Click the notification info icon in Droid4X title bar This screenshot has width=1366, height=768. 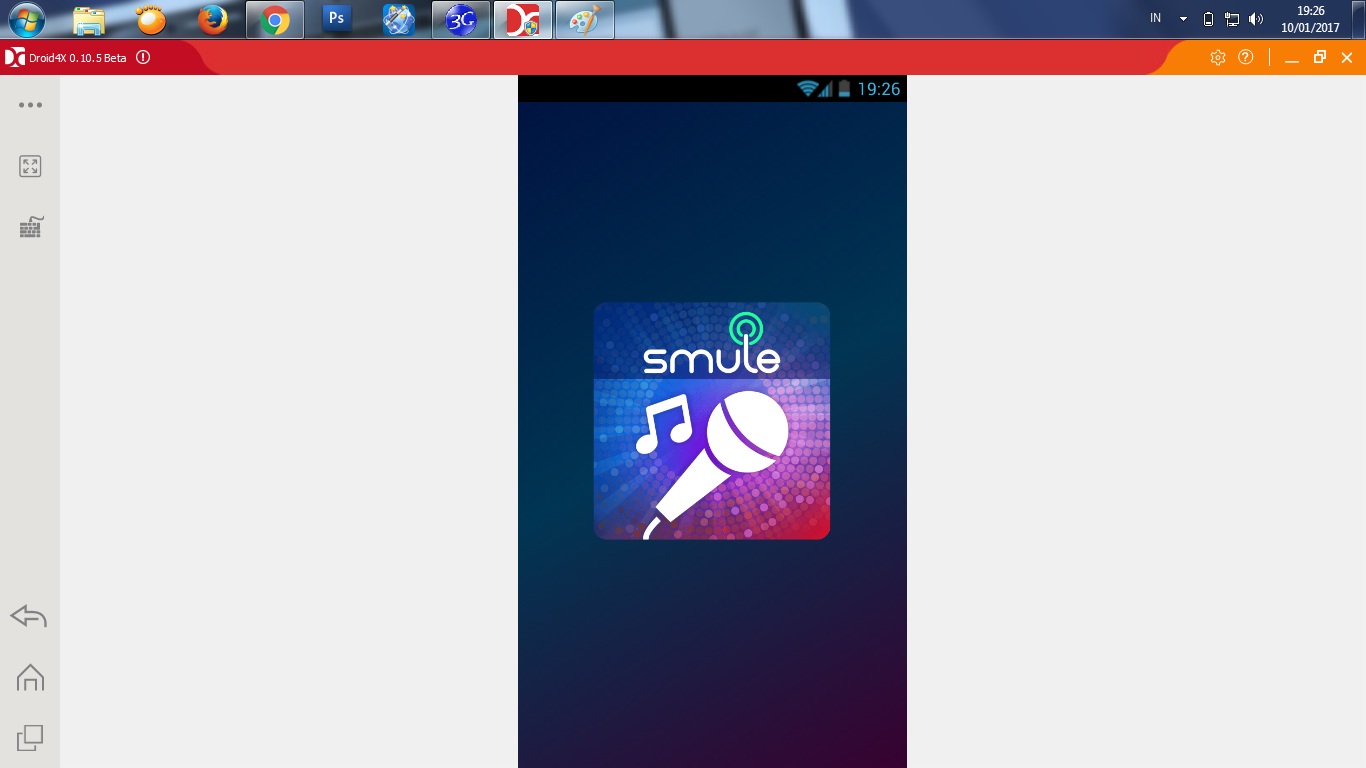point(143,57)
